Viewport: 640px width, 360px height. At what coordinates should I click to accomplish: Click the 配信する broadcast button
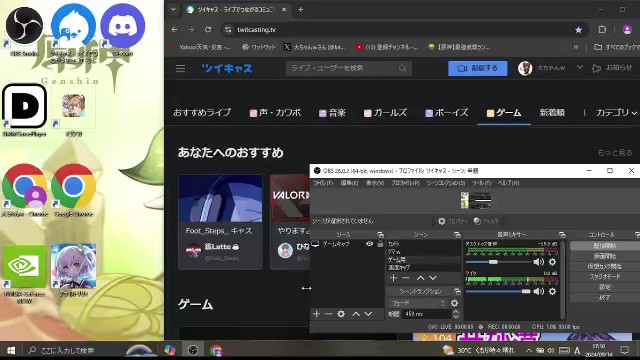pyautogui.click(x=478, y=68)
